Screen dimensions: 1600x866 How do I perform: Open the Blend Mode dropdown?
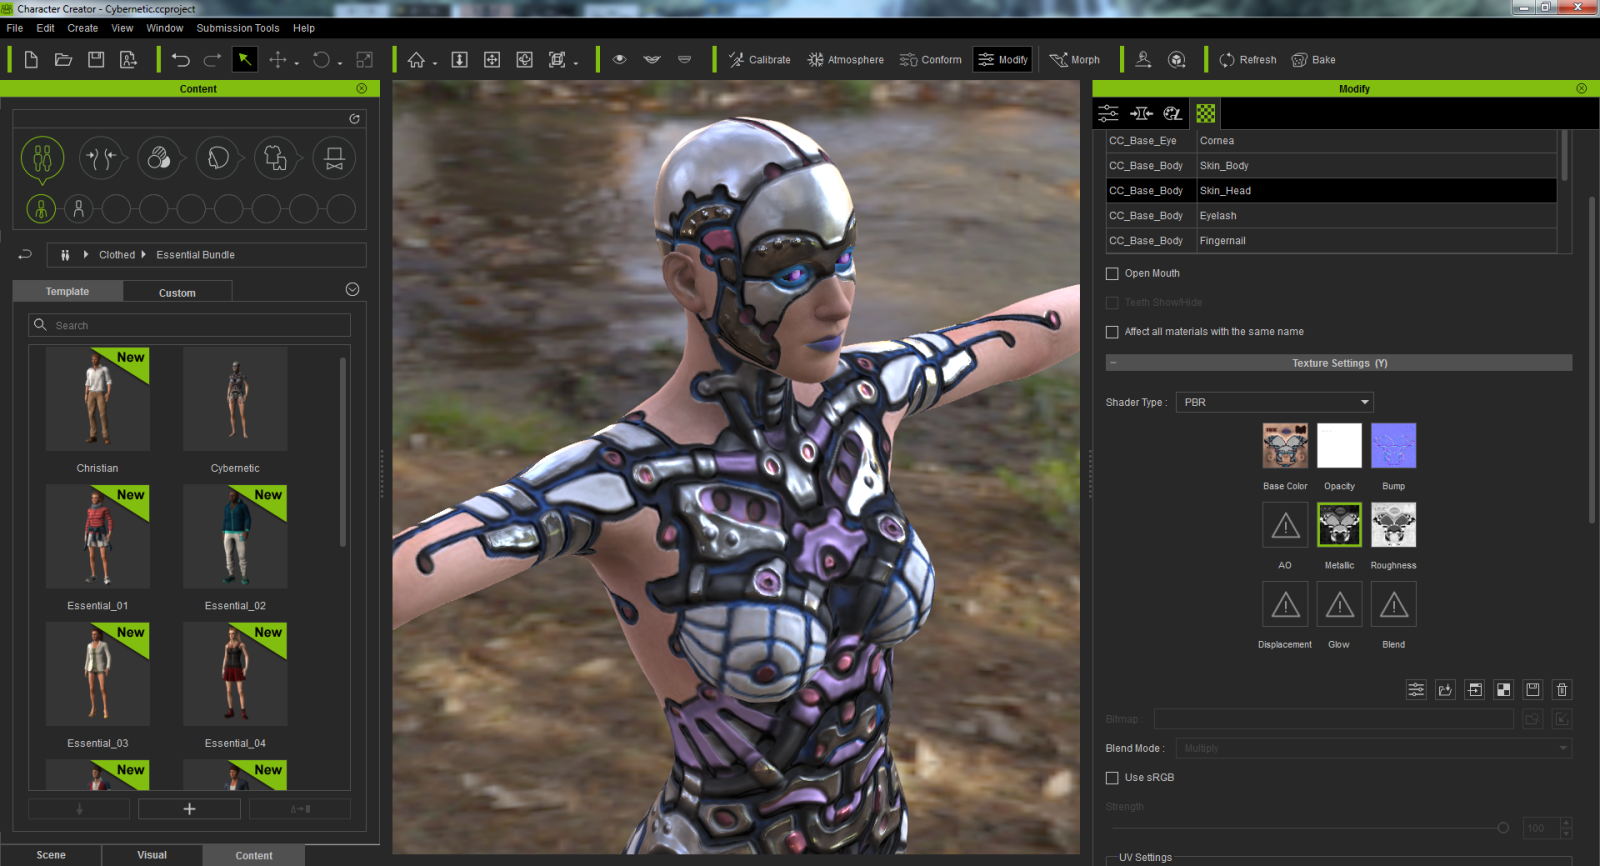pyautogui.click(x=1374, y=748)
